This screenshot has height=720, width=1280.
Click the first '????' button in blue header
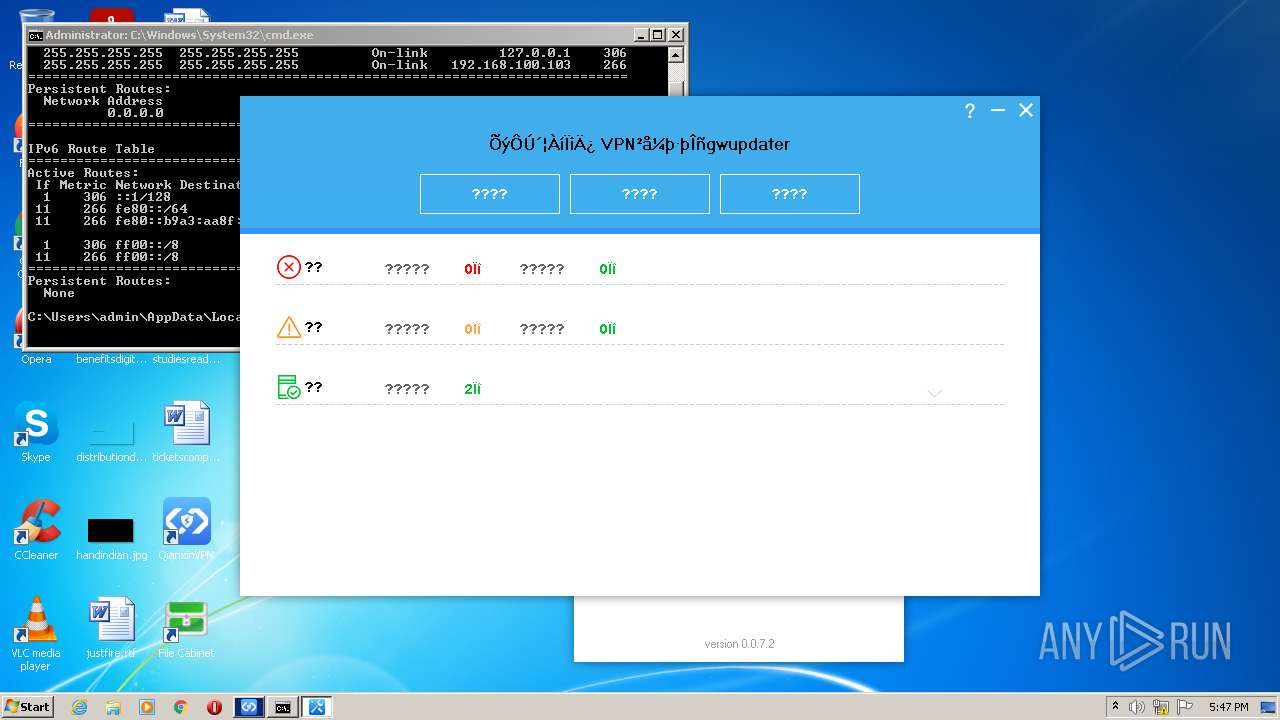490,194
